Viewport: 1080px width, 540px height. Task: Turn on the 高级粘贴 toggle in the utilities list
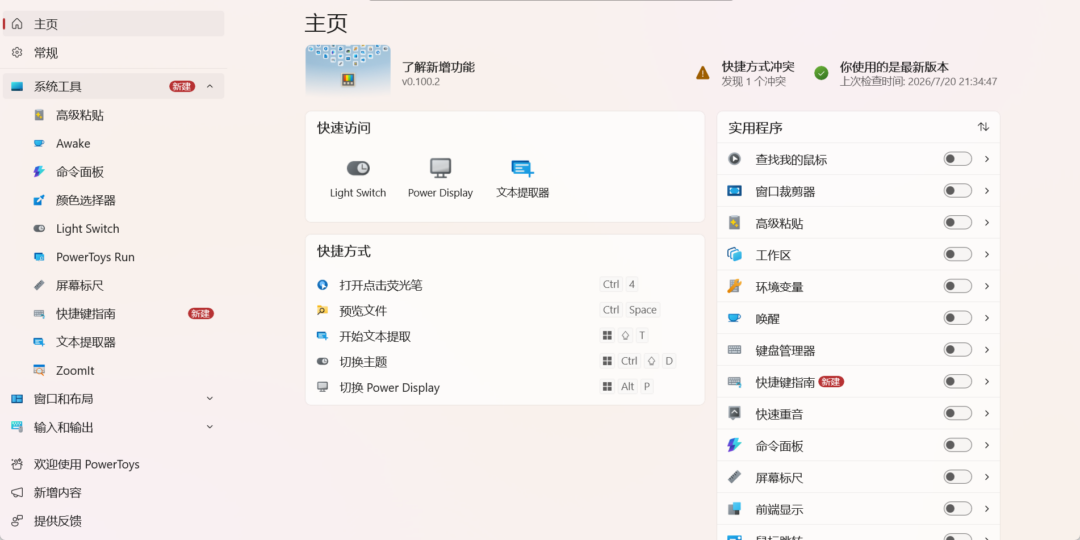click(x=957, y=222)
